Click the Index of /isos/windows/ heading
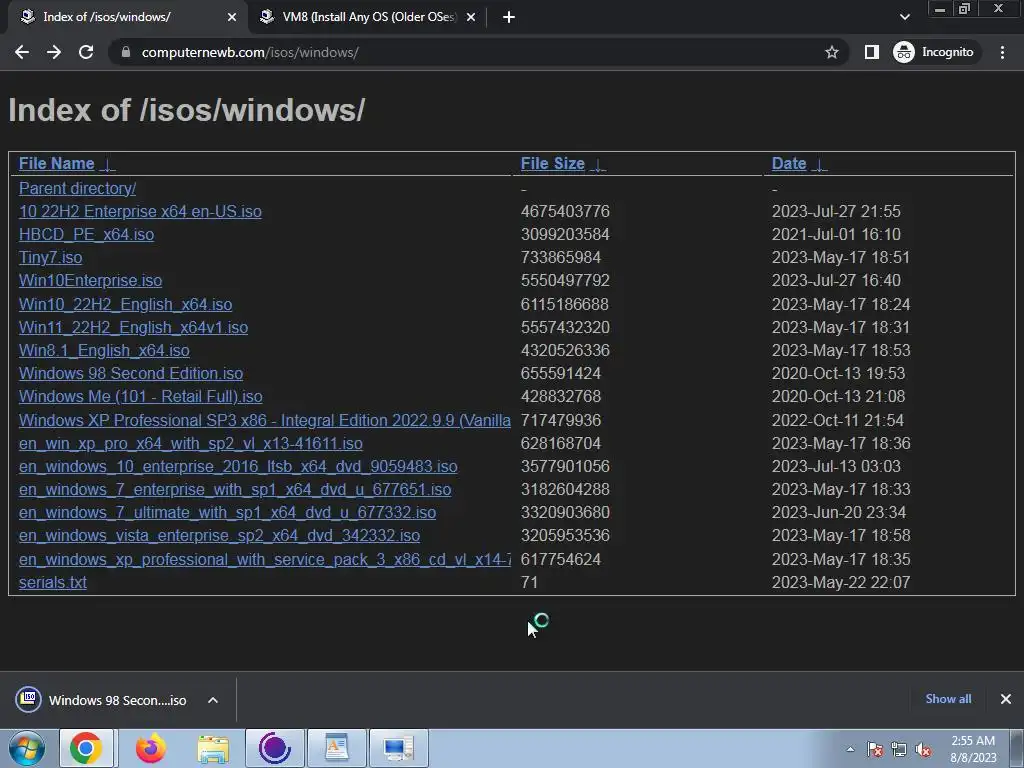Viewport: 1024px width, 768px height. point(186,110)
